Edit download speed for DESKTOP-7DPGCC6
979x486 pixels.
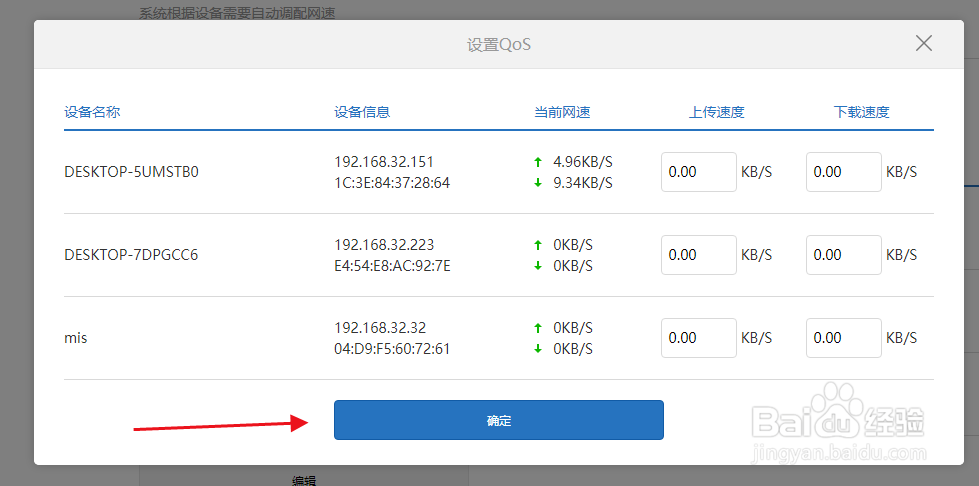[844, 255]
